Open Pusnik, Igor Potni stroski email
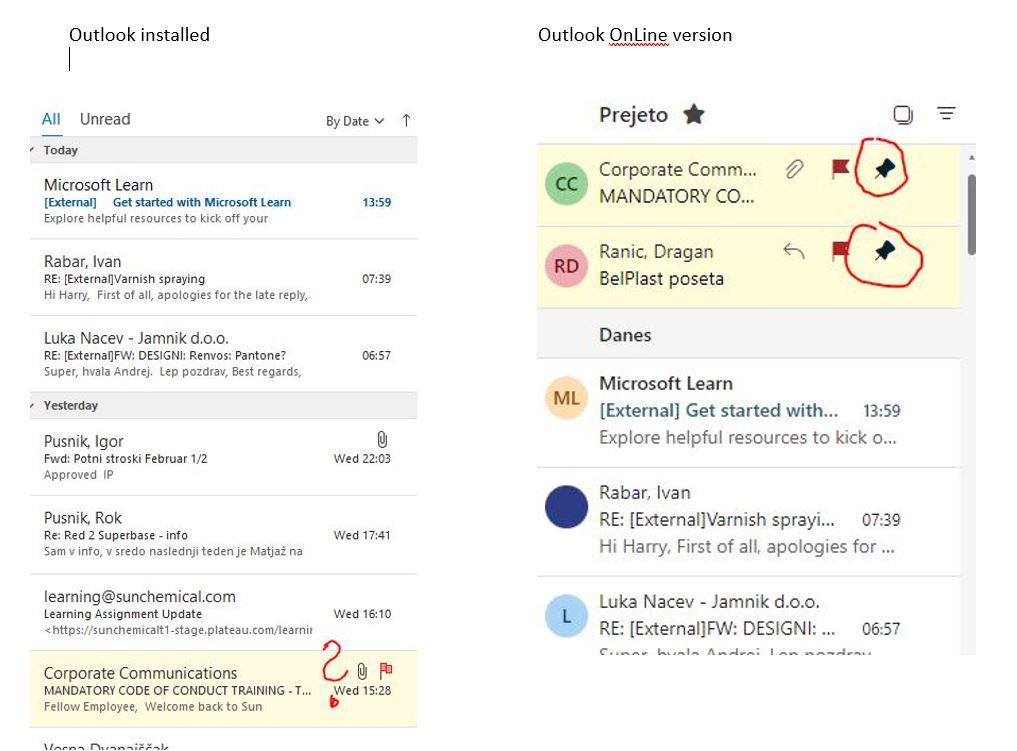This screenshot has width=1017, height=751. pyautogui.click(x=223, y=457)
